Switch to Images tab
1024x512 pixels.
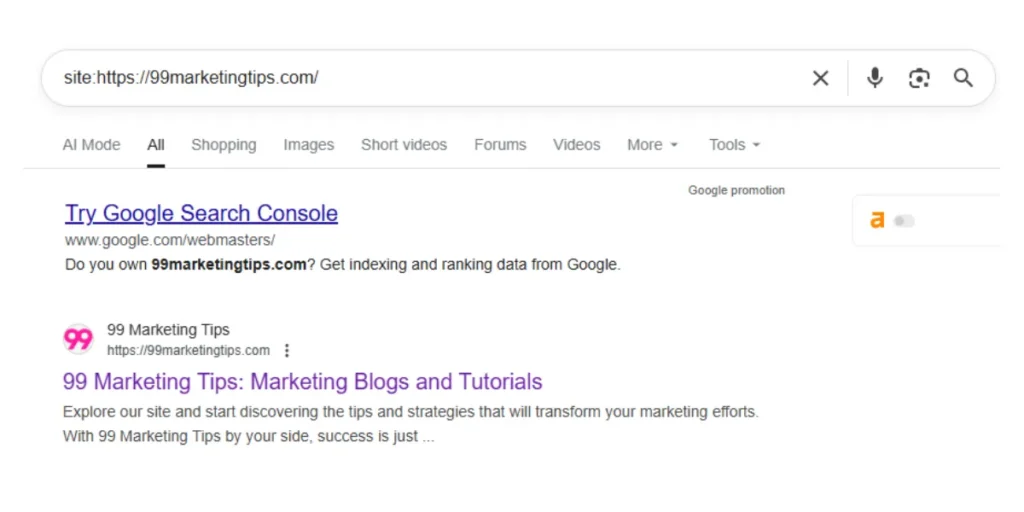309,145
